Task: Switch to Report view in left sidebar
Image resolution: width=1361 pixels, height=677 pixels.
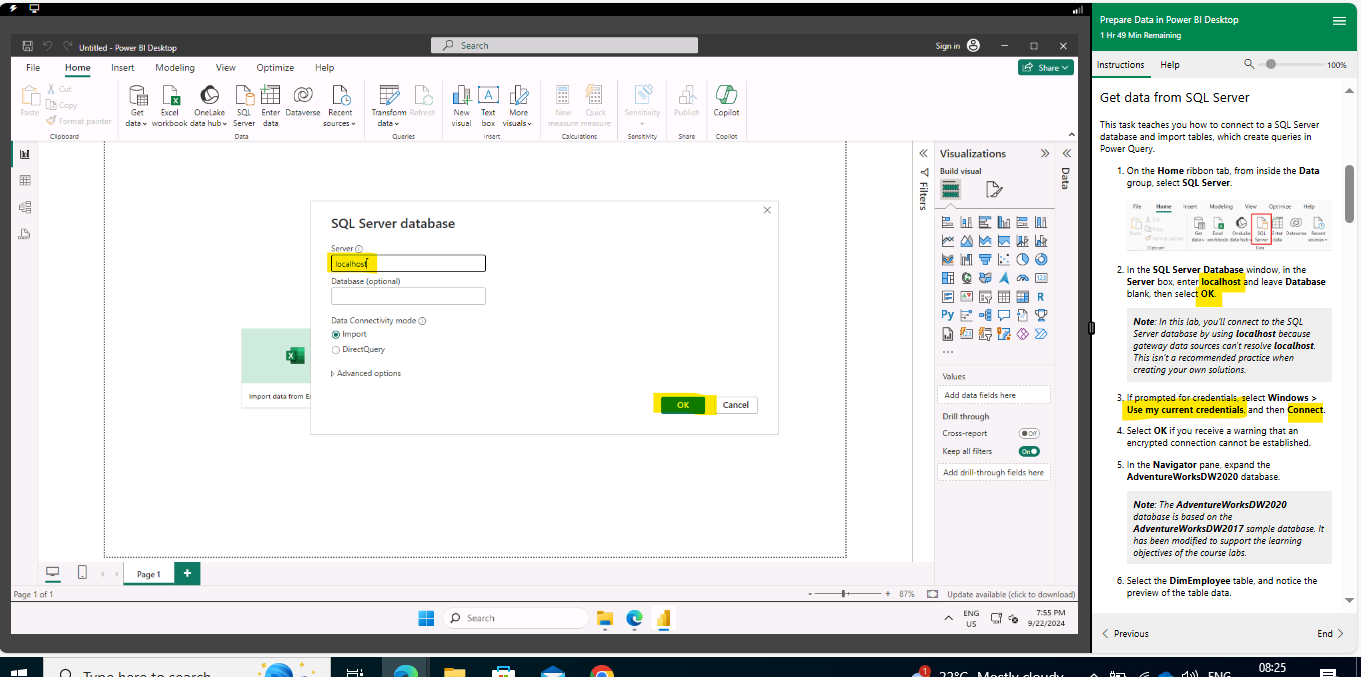Action: 25,154
